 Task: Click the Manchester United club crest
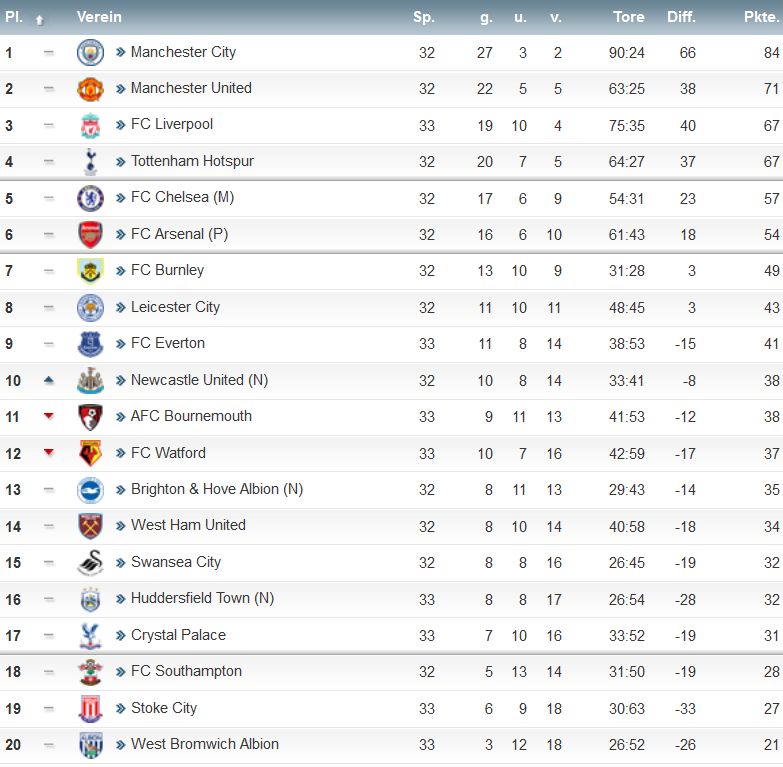(x=90, y=89)
